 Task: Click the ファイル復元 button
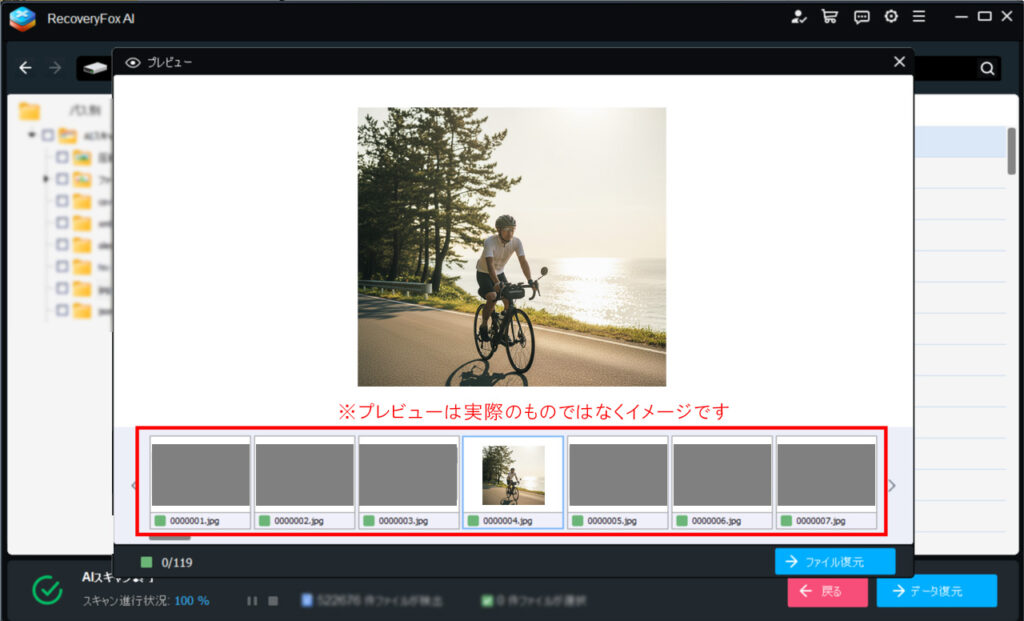click(834, 562)
